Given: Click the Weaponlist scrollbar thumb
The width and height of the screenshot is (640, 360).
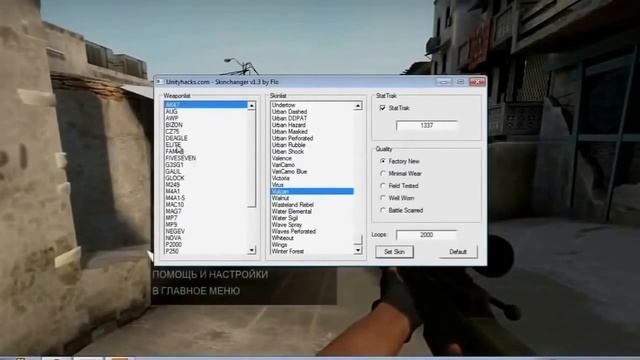Looking at the screenshot, I should coord(252,158).
